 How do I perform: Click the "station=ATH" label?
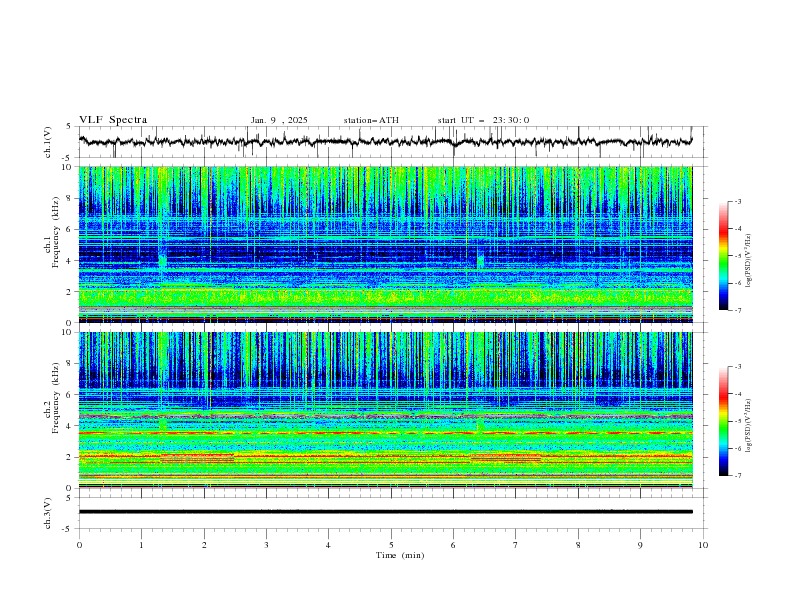(371, 120)
